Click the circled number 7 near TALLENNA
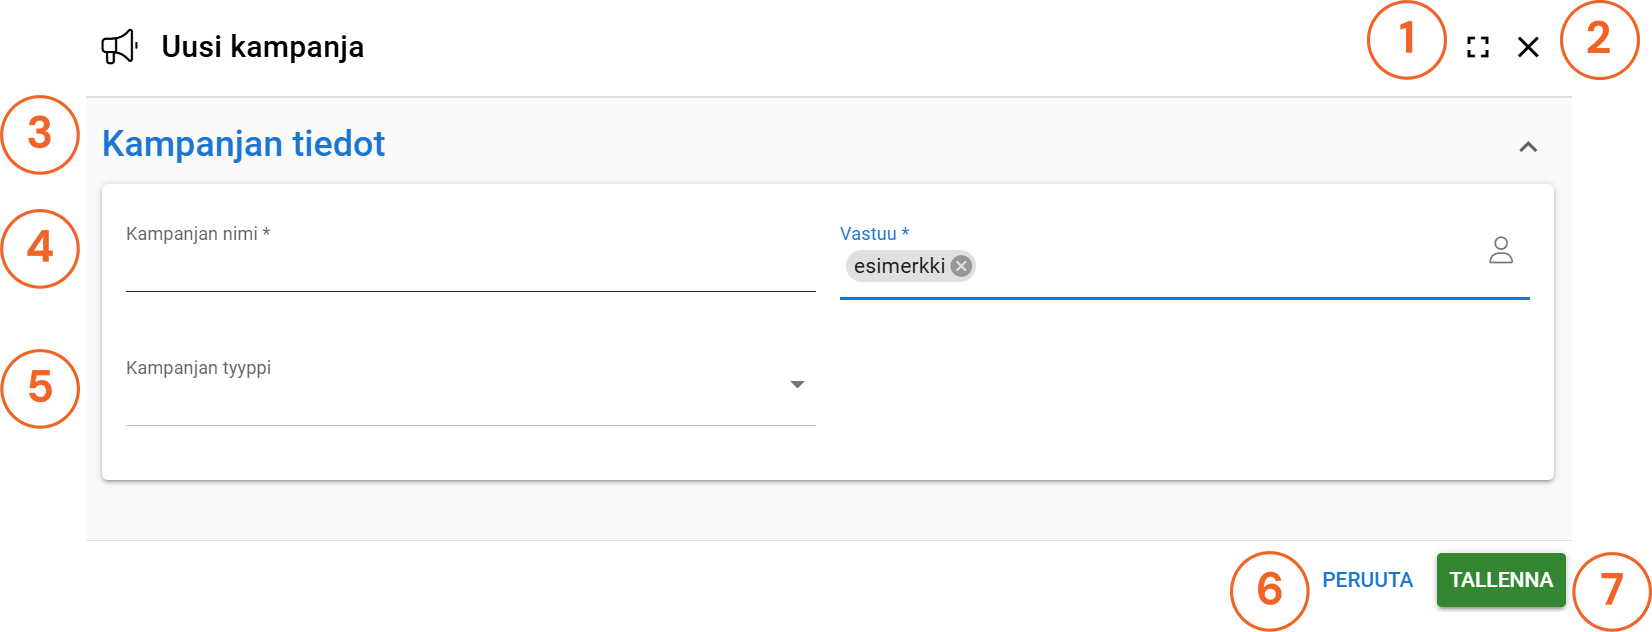The image size is (1652, 632). pyautogui.click(x=1611, y=591)
